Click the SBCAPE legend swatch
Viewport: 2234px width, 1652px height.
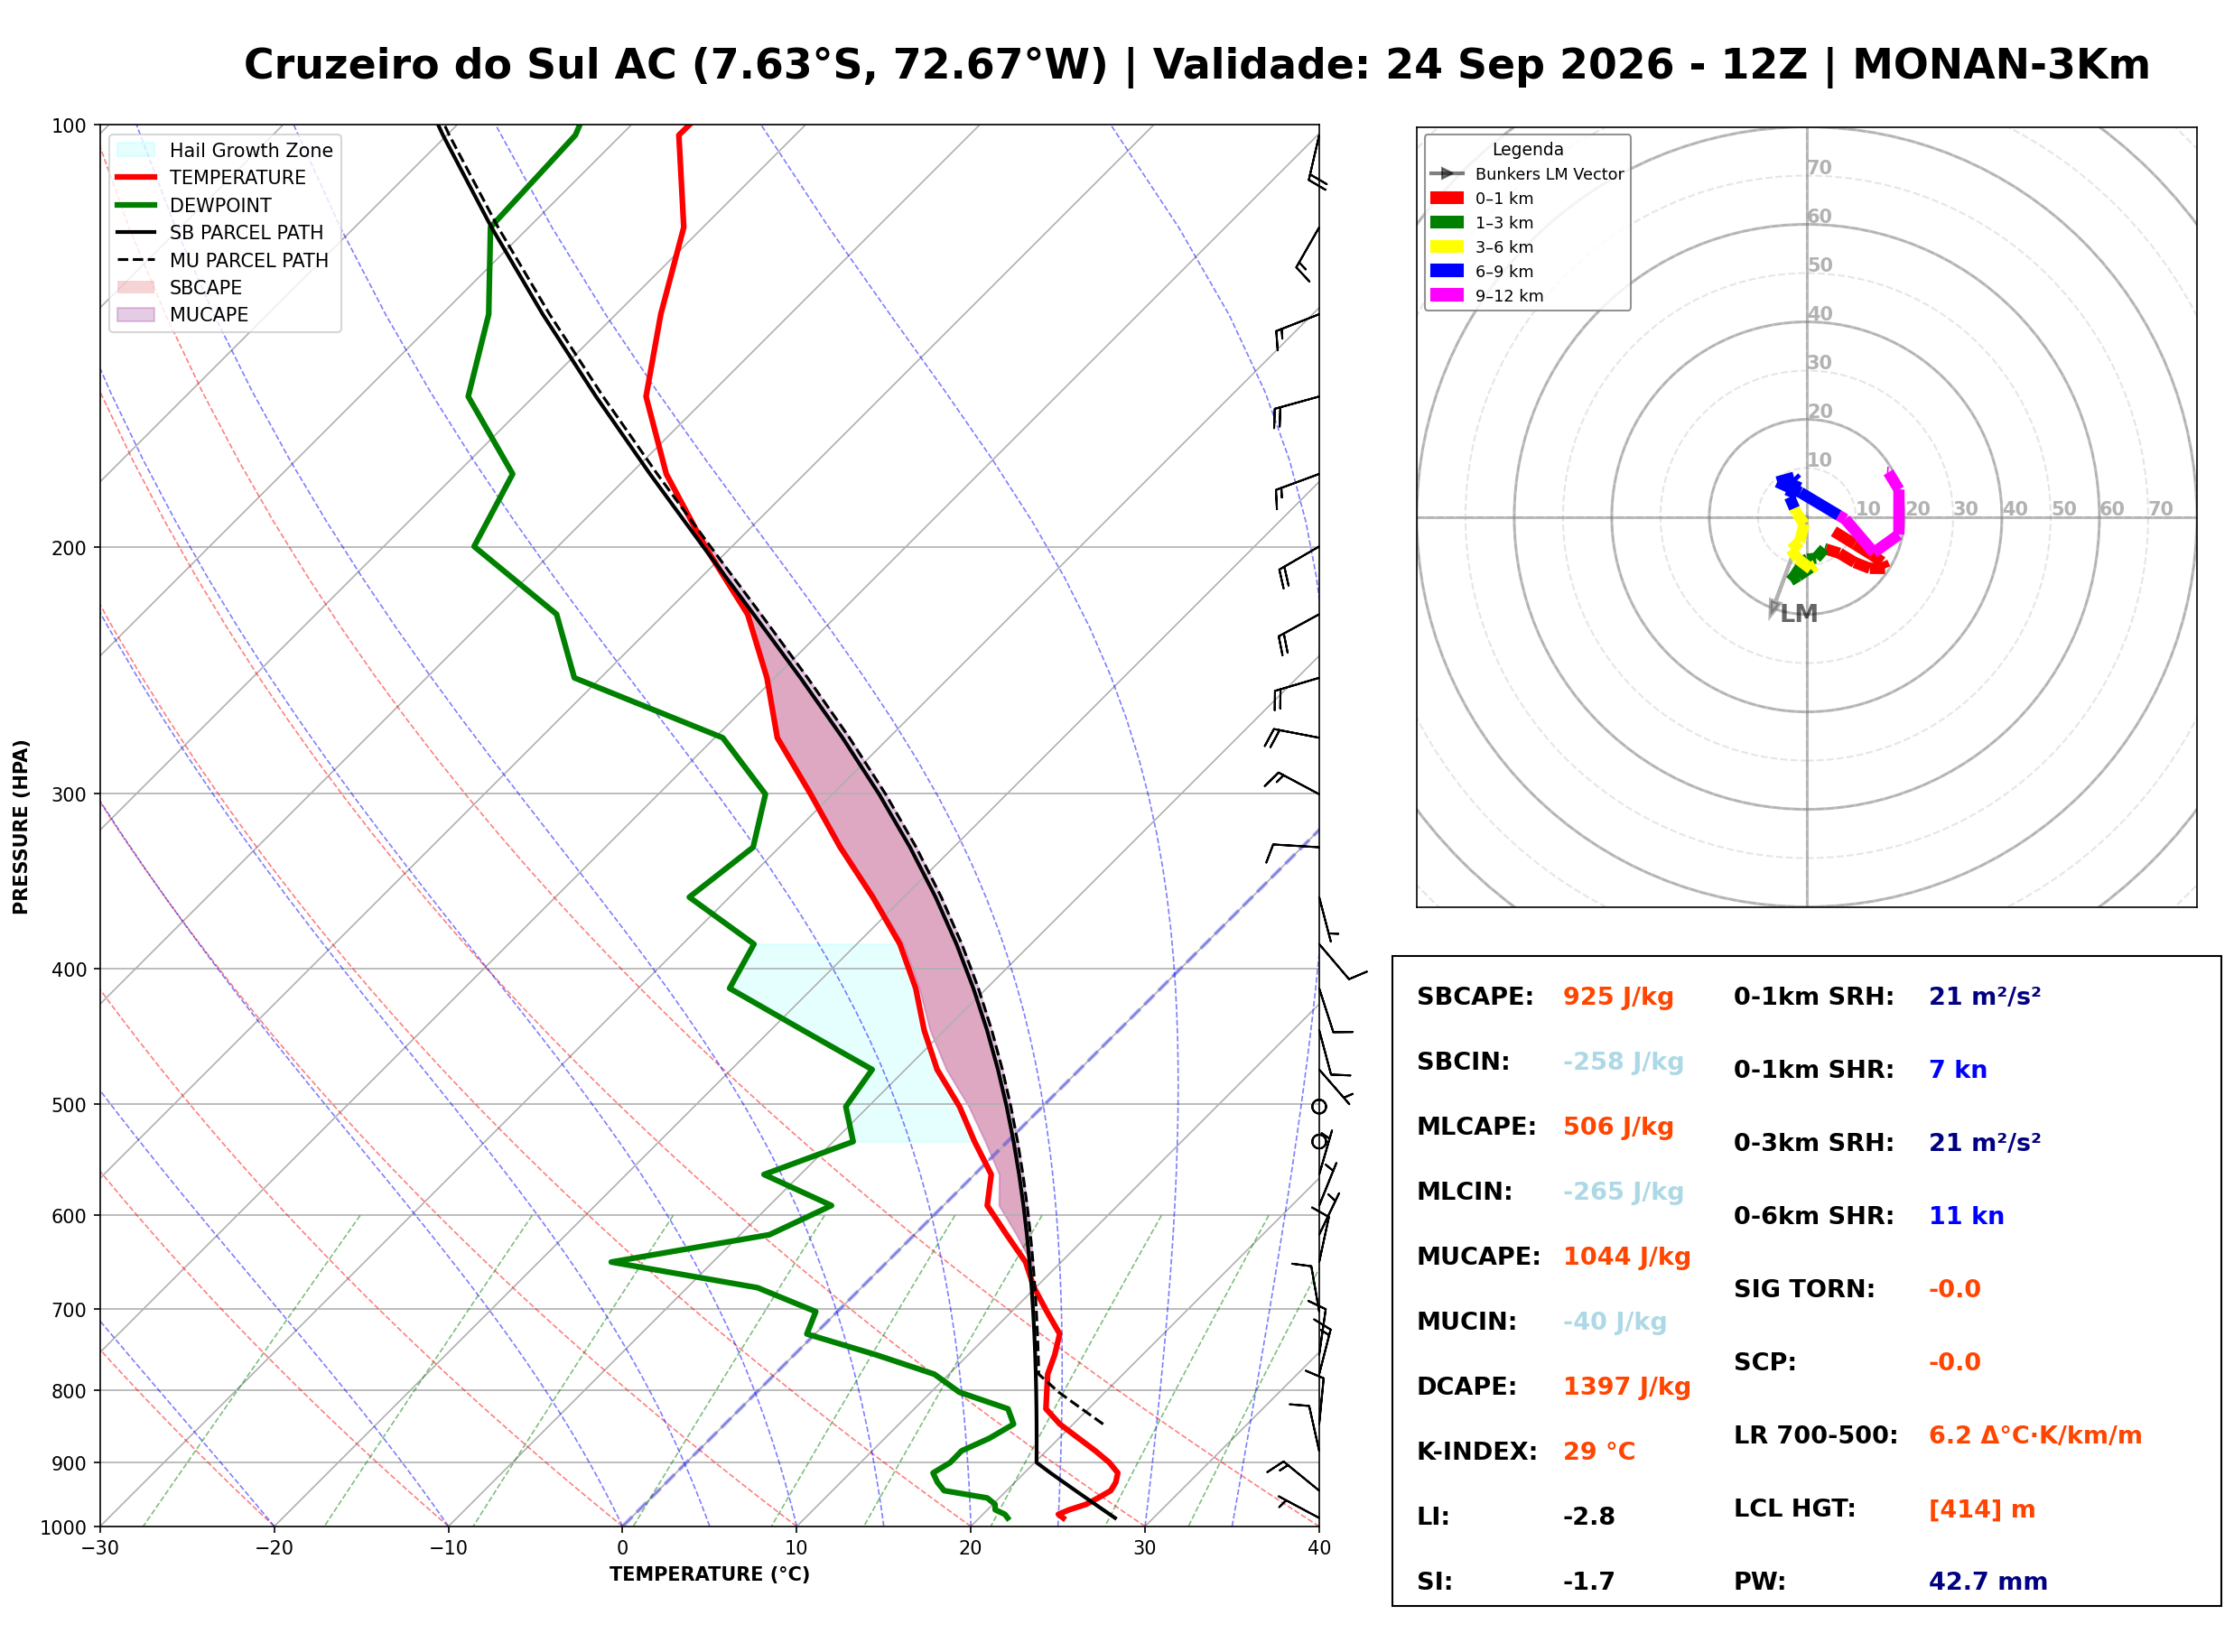coord(136,287)
